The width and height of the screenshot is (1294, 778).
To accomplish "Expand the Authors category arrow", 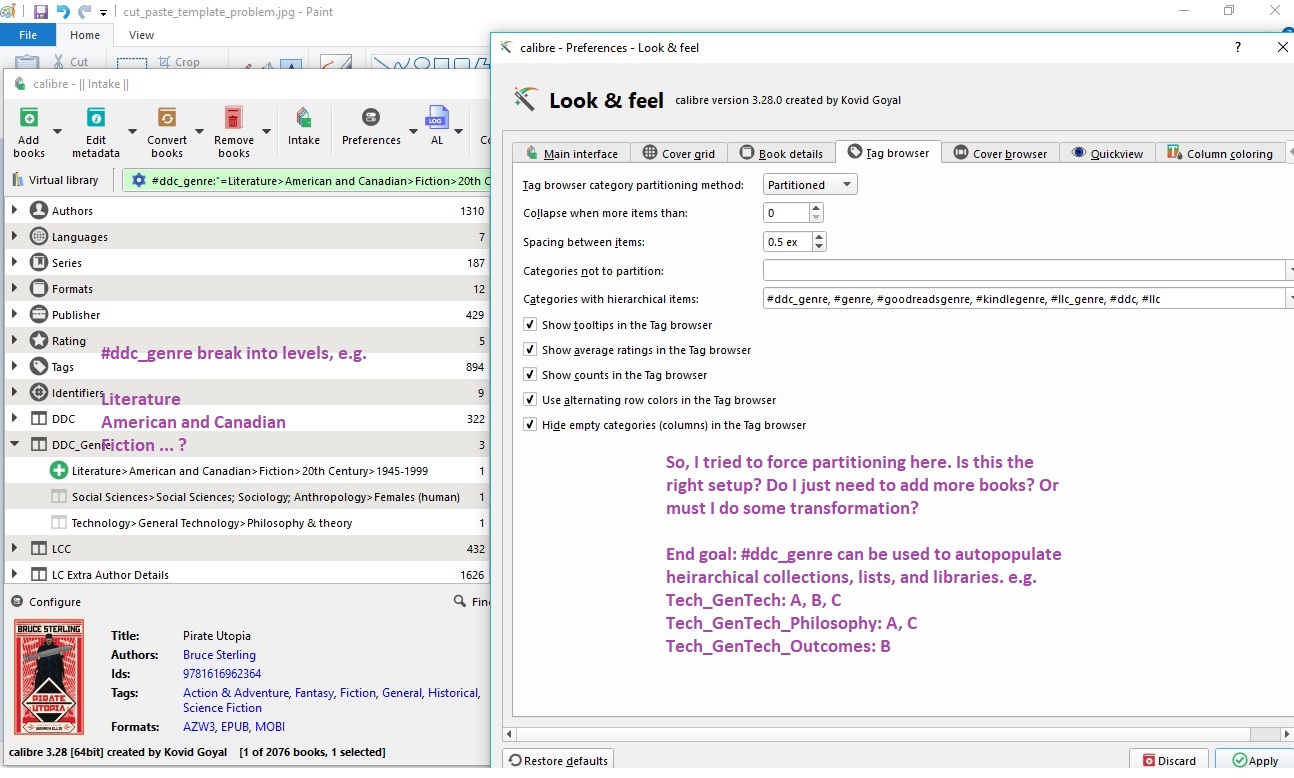I will point(15,211).
